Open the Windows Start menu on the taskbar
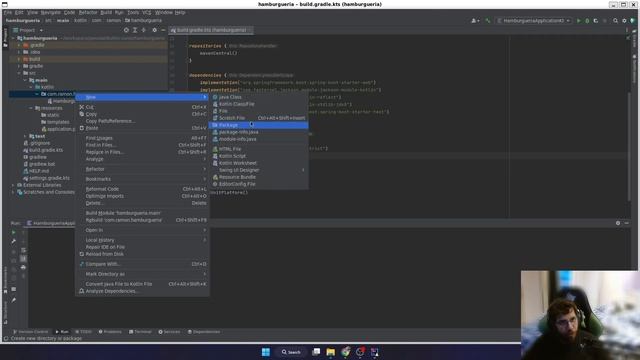Screen dimensions: 640x360 pos(266,352)
